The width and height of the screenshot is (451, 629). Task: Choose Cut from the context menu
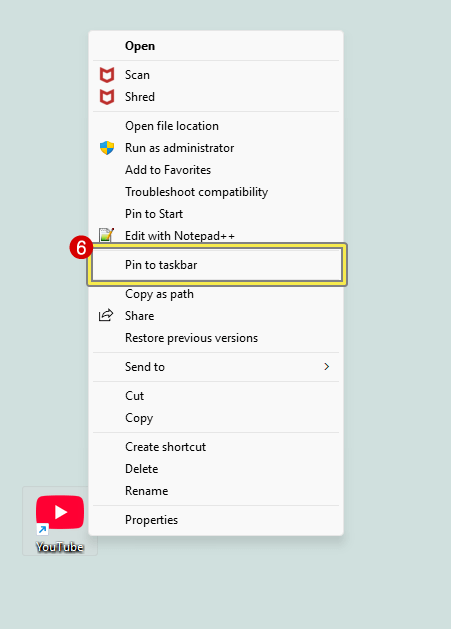point(216,396)
